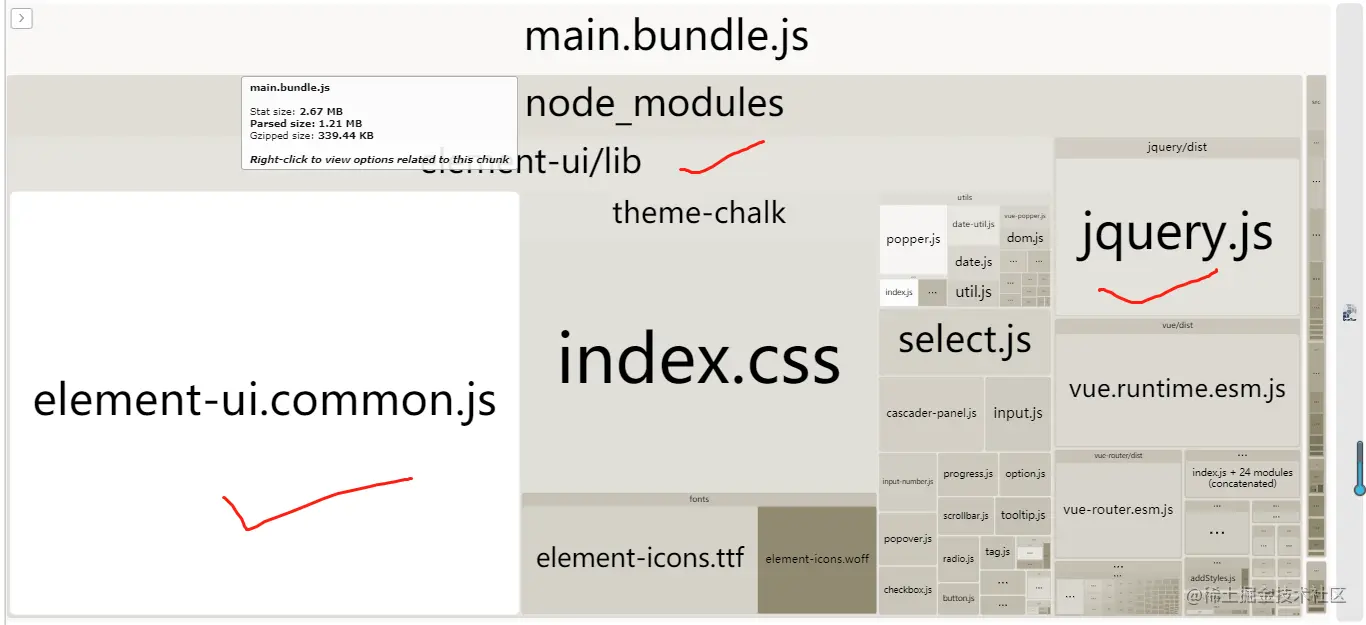
Task: Click the input.js module
Action: coord(1018,413)
